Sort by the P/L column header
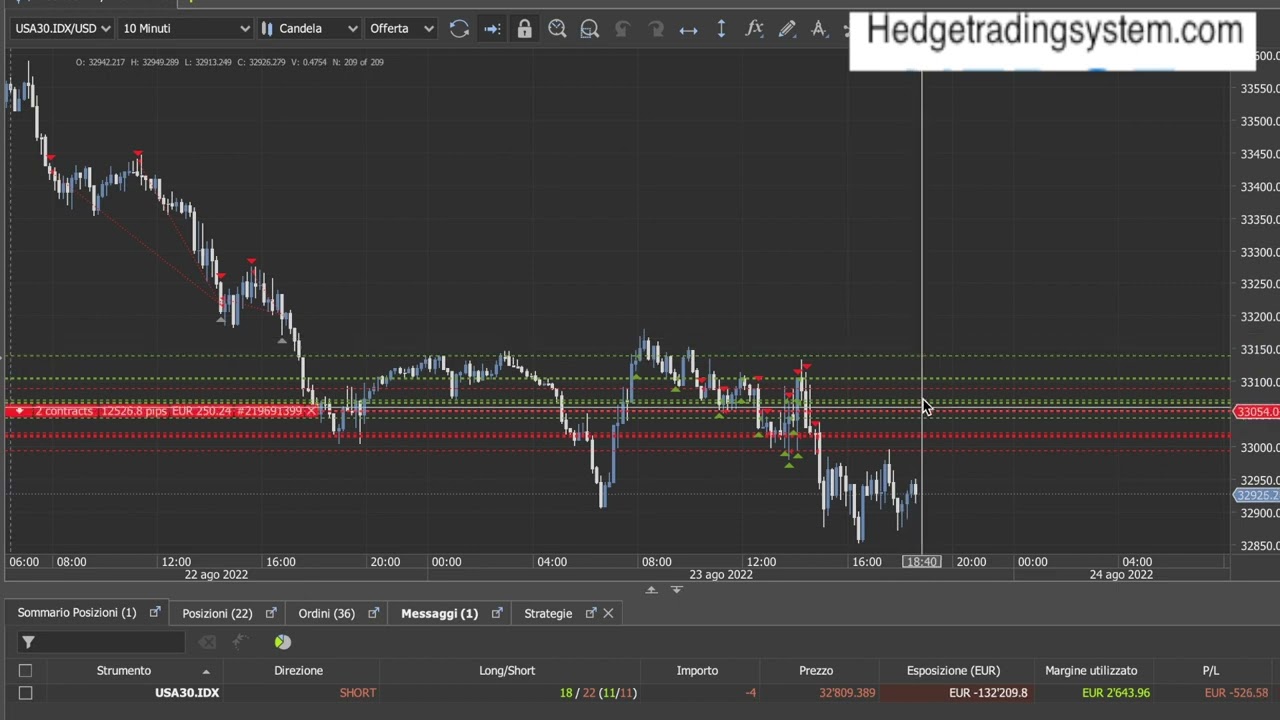 [1210, 671]
